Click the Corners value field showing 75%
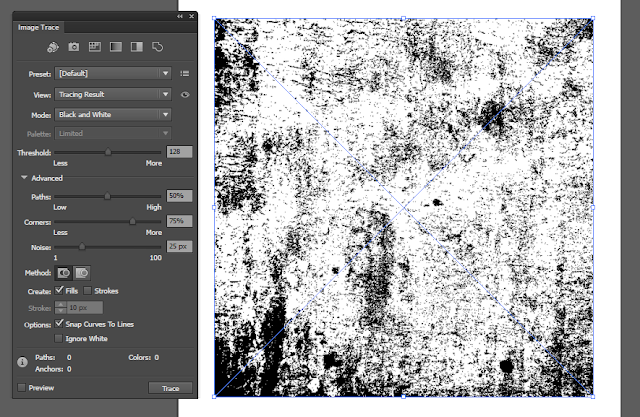This screenshot has height=417, width=640. tap(180, 221)
